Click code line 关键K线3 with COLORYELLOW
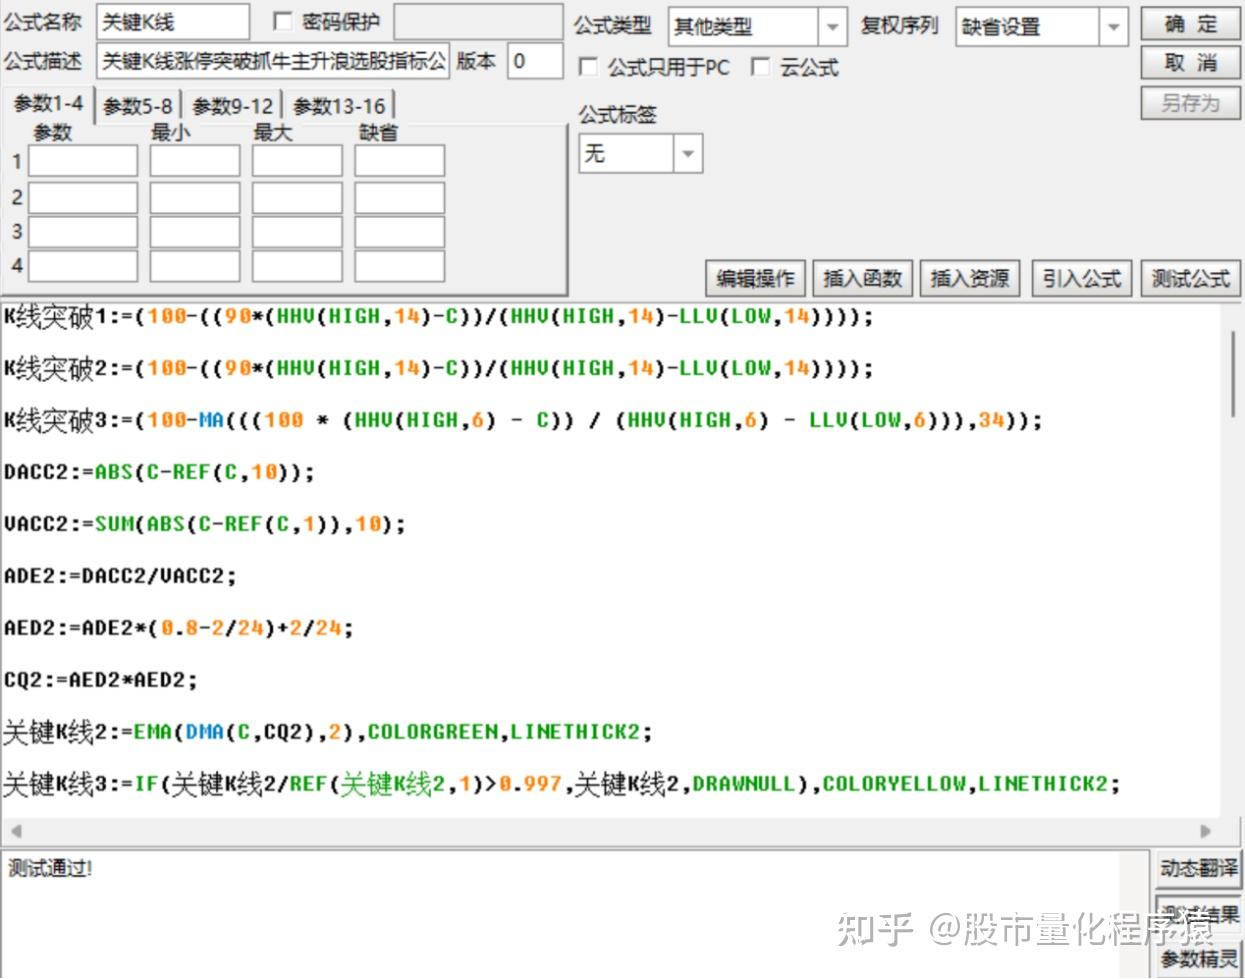The width and height of the screenshot is (1245, 979). coord(562,784)
